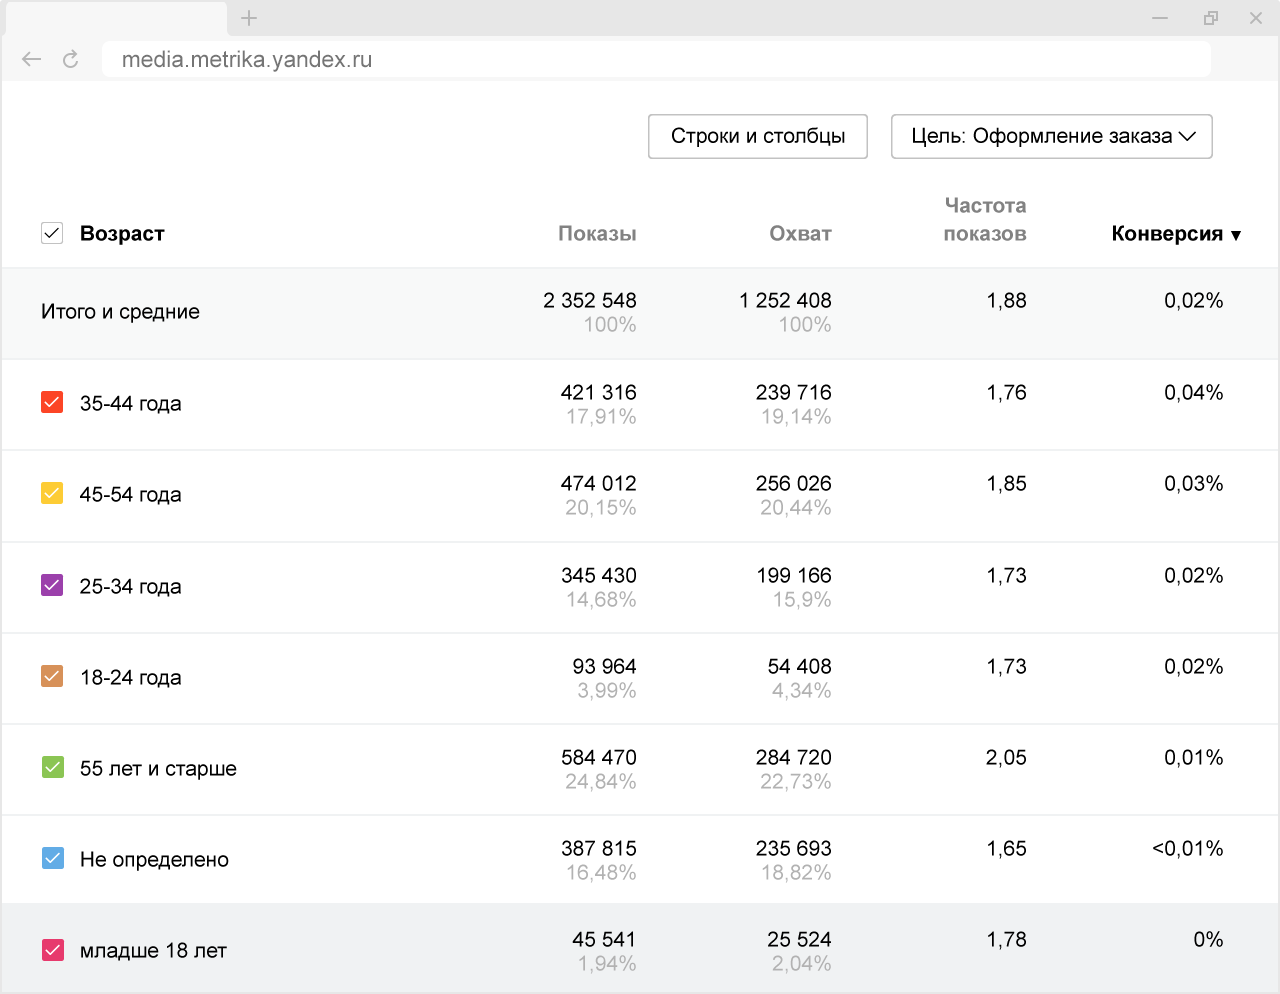Toggle the младше 18 лет checkbox
This screenshot has width=1280, height=994.
(x=52, y=949)
